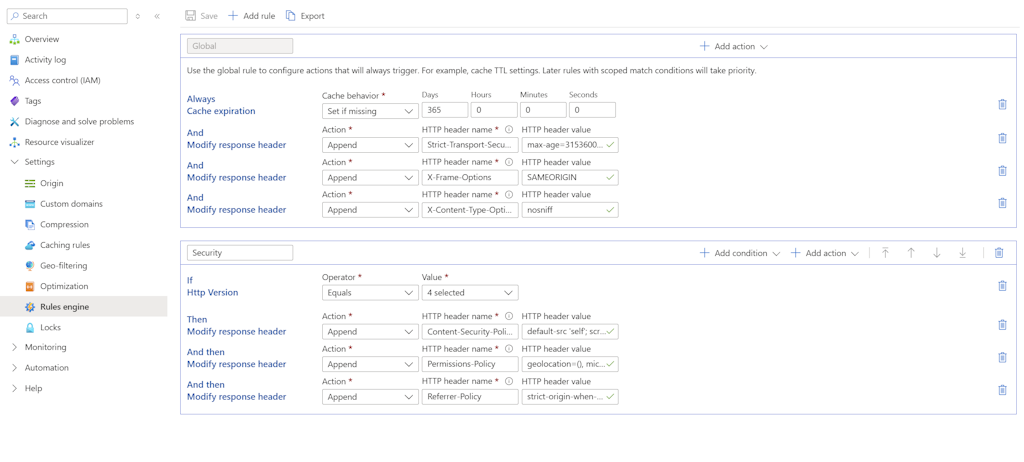The width and height of the screenshot is (1024, 462).
Task: Click the Save toolbar icon
Action: coord(191,16)
